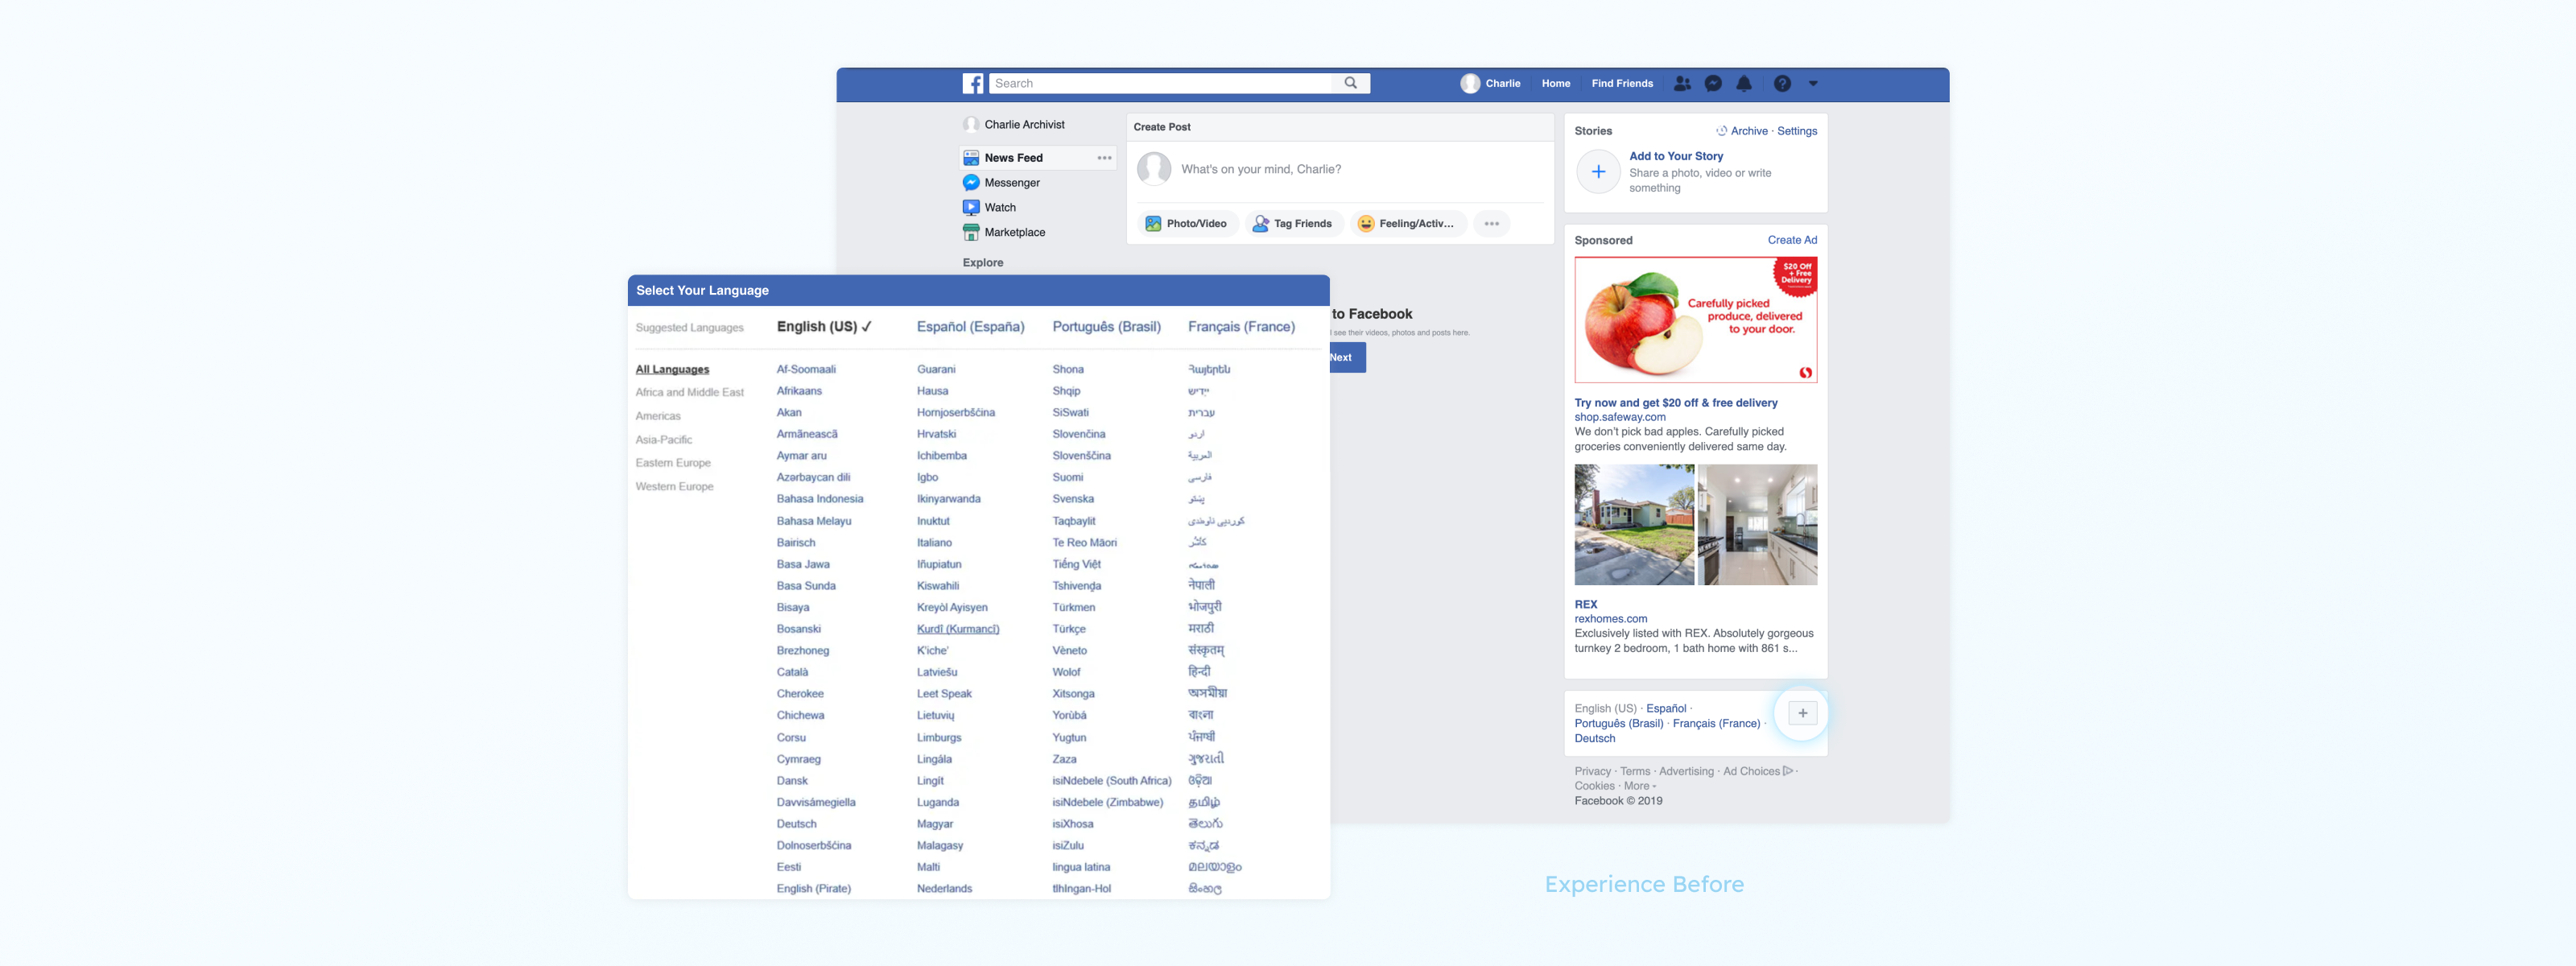Image resolution: width=2576 pixels, height=966 pixels.
Task: Click Deutsch in the sidebar language footer
Action: [1594, 739]
